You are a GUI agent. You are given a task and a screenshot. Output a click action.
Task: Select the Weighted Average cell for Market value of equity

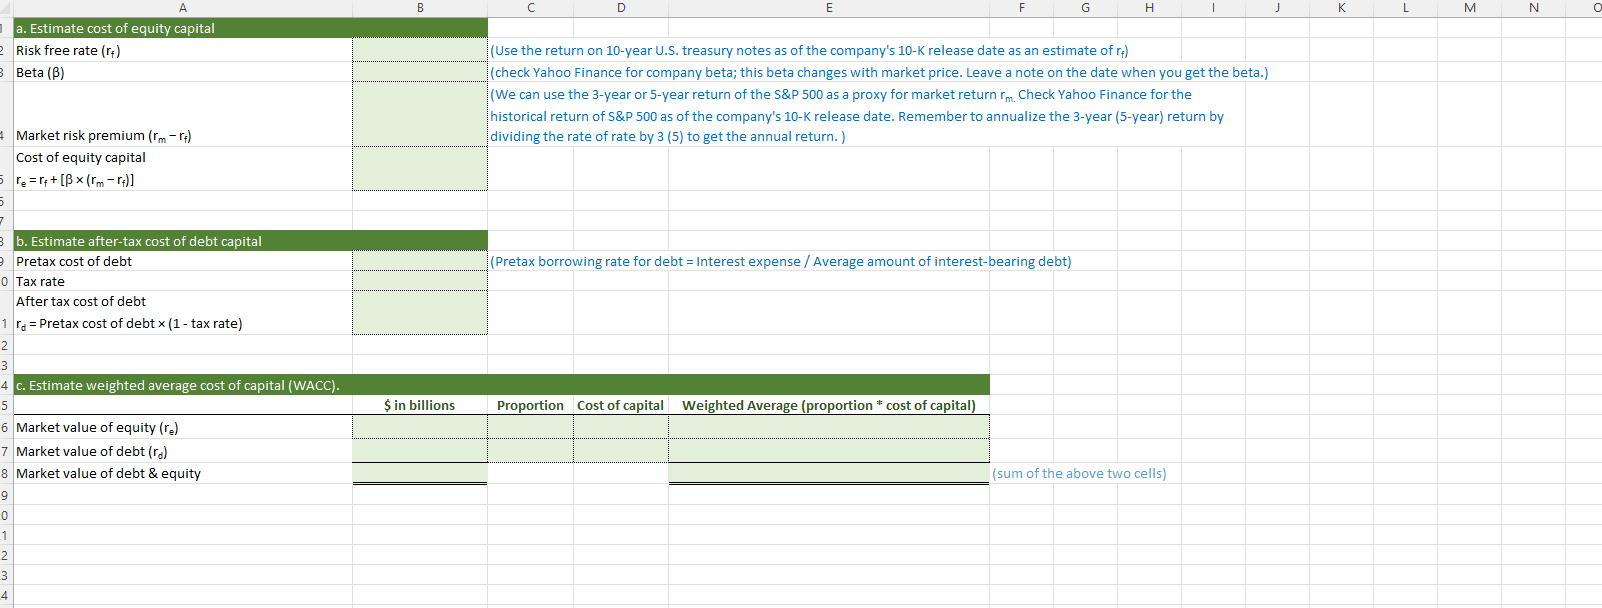[x=829, y=427]
